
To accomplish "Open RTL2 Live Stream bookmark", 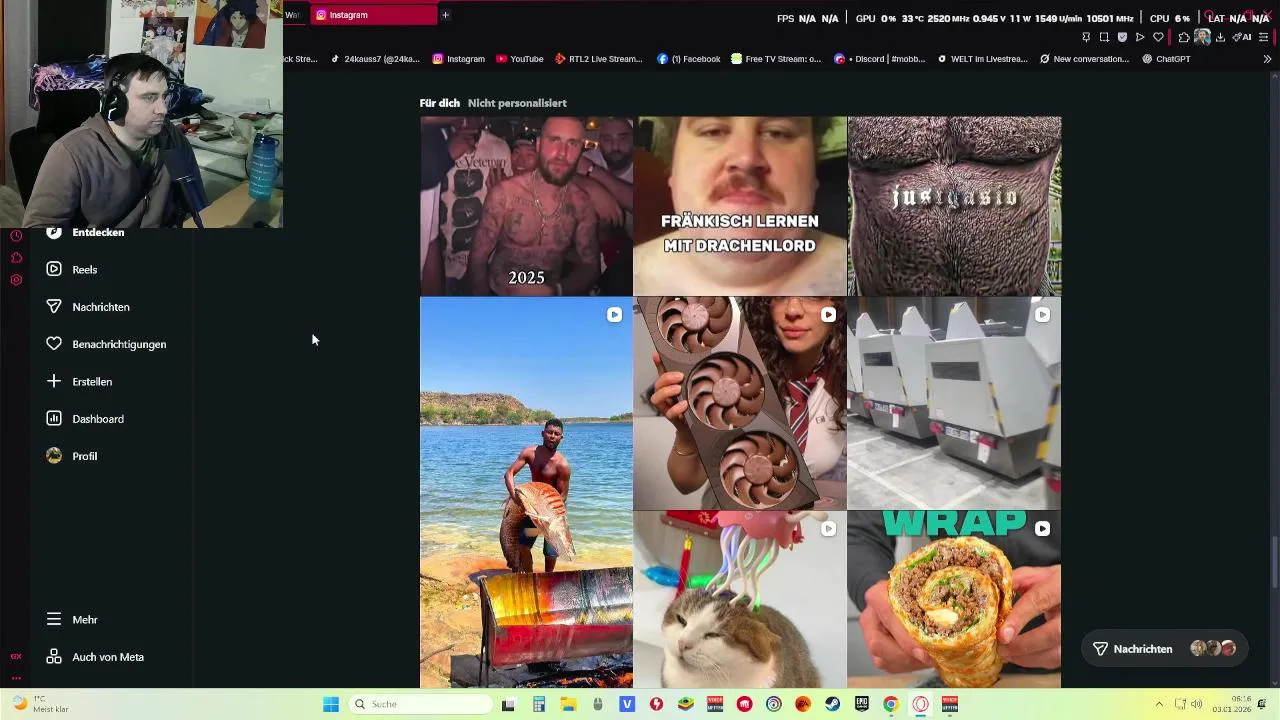I will tap(598, 59).
